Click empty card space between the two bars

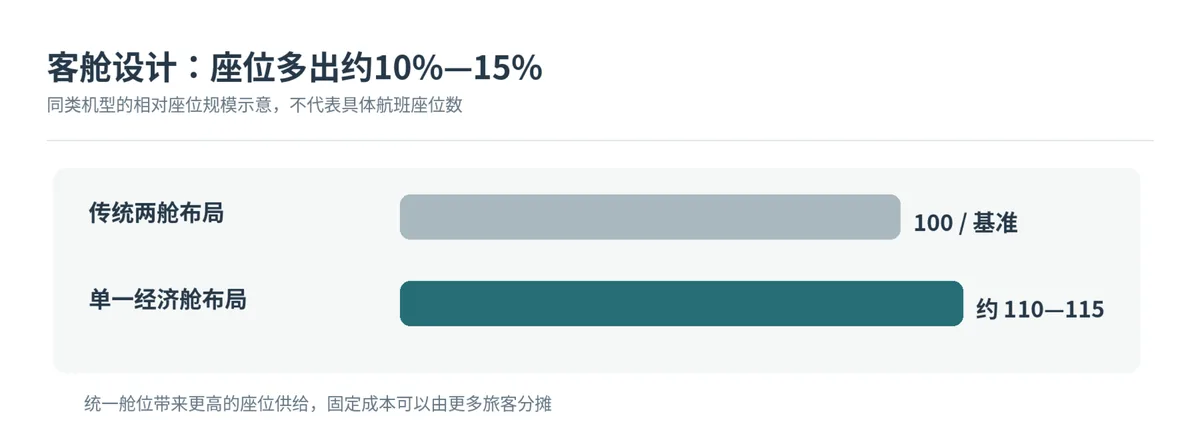coord(650,260)
